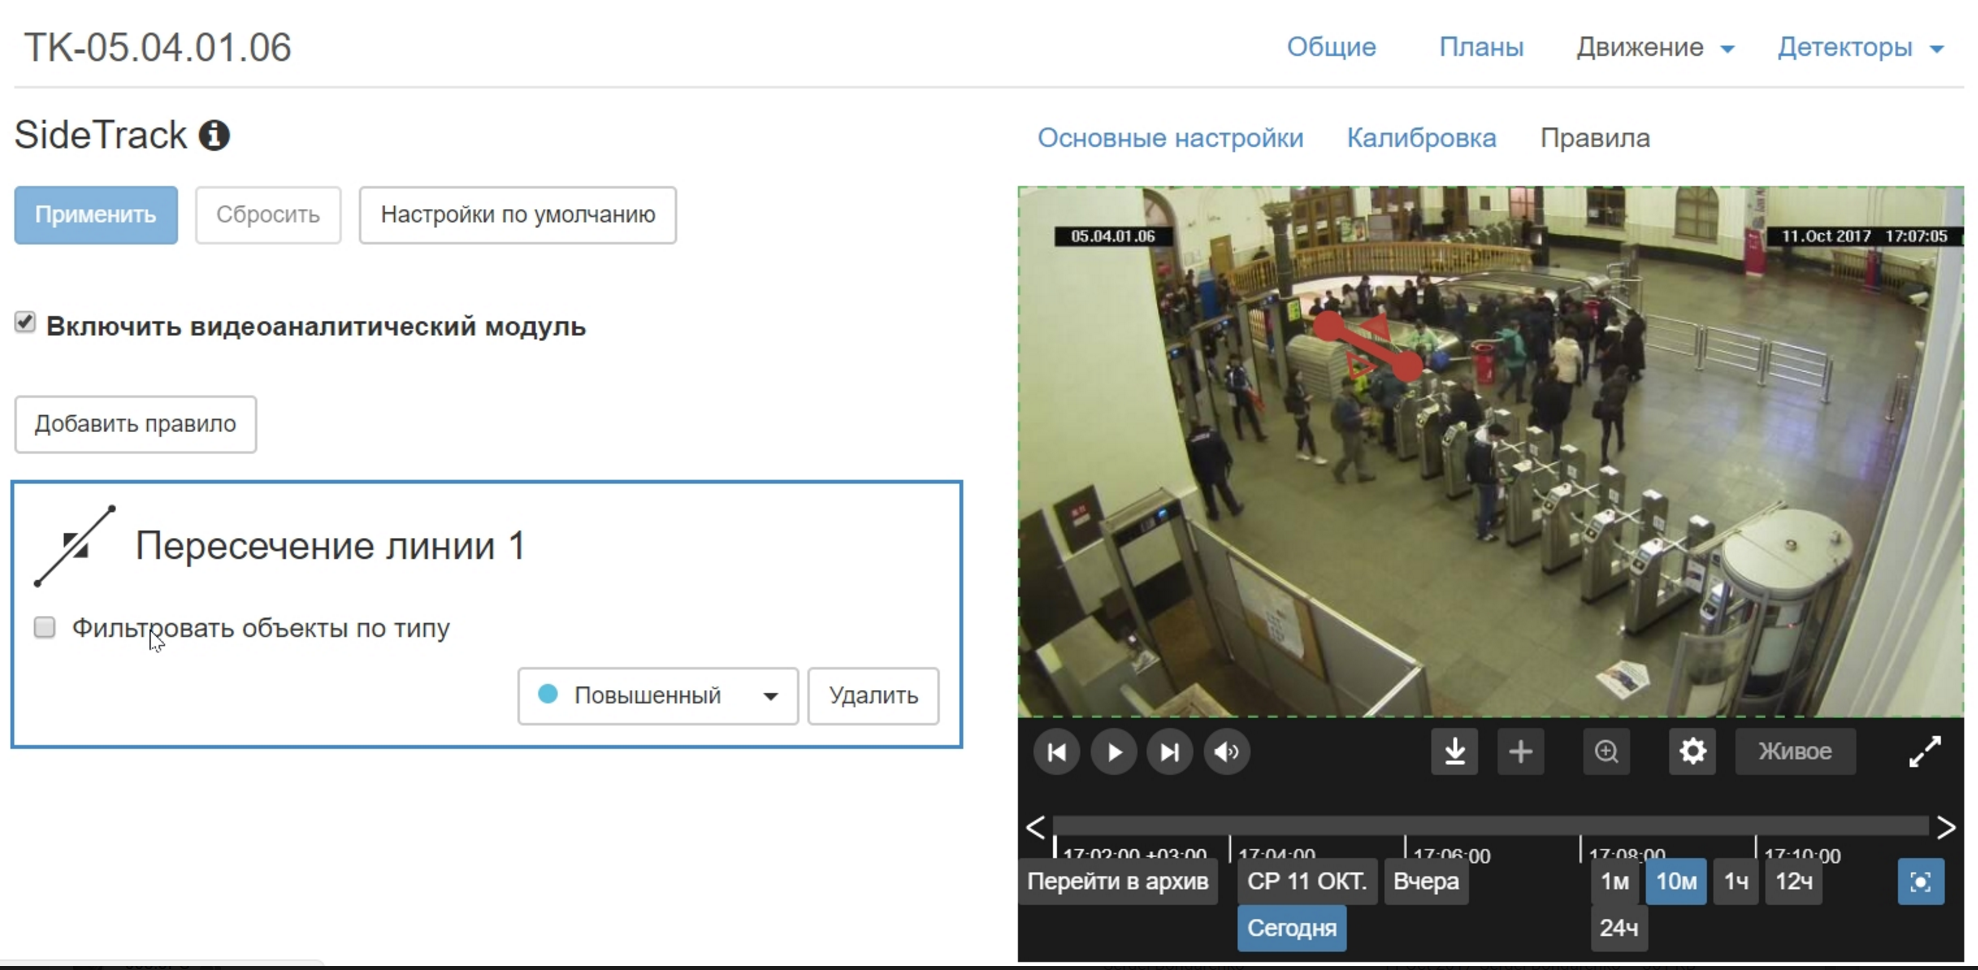Click Добавить правило button
Viewport: 1978px width, 970px height.
point(136,424)
